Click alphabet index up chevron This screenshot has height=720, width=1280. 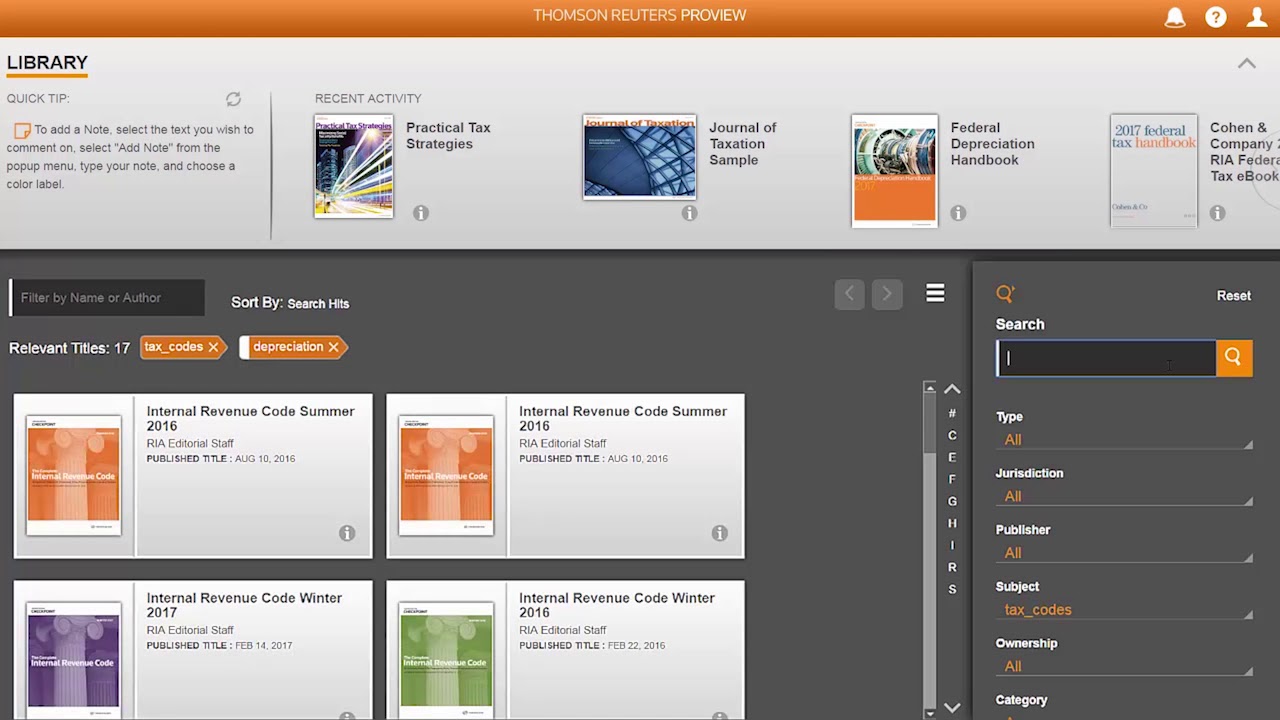952,389
